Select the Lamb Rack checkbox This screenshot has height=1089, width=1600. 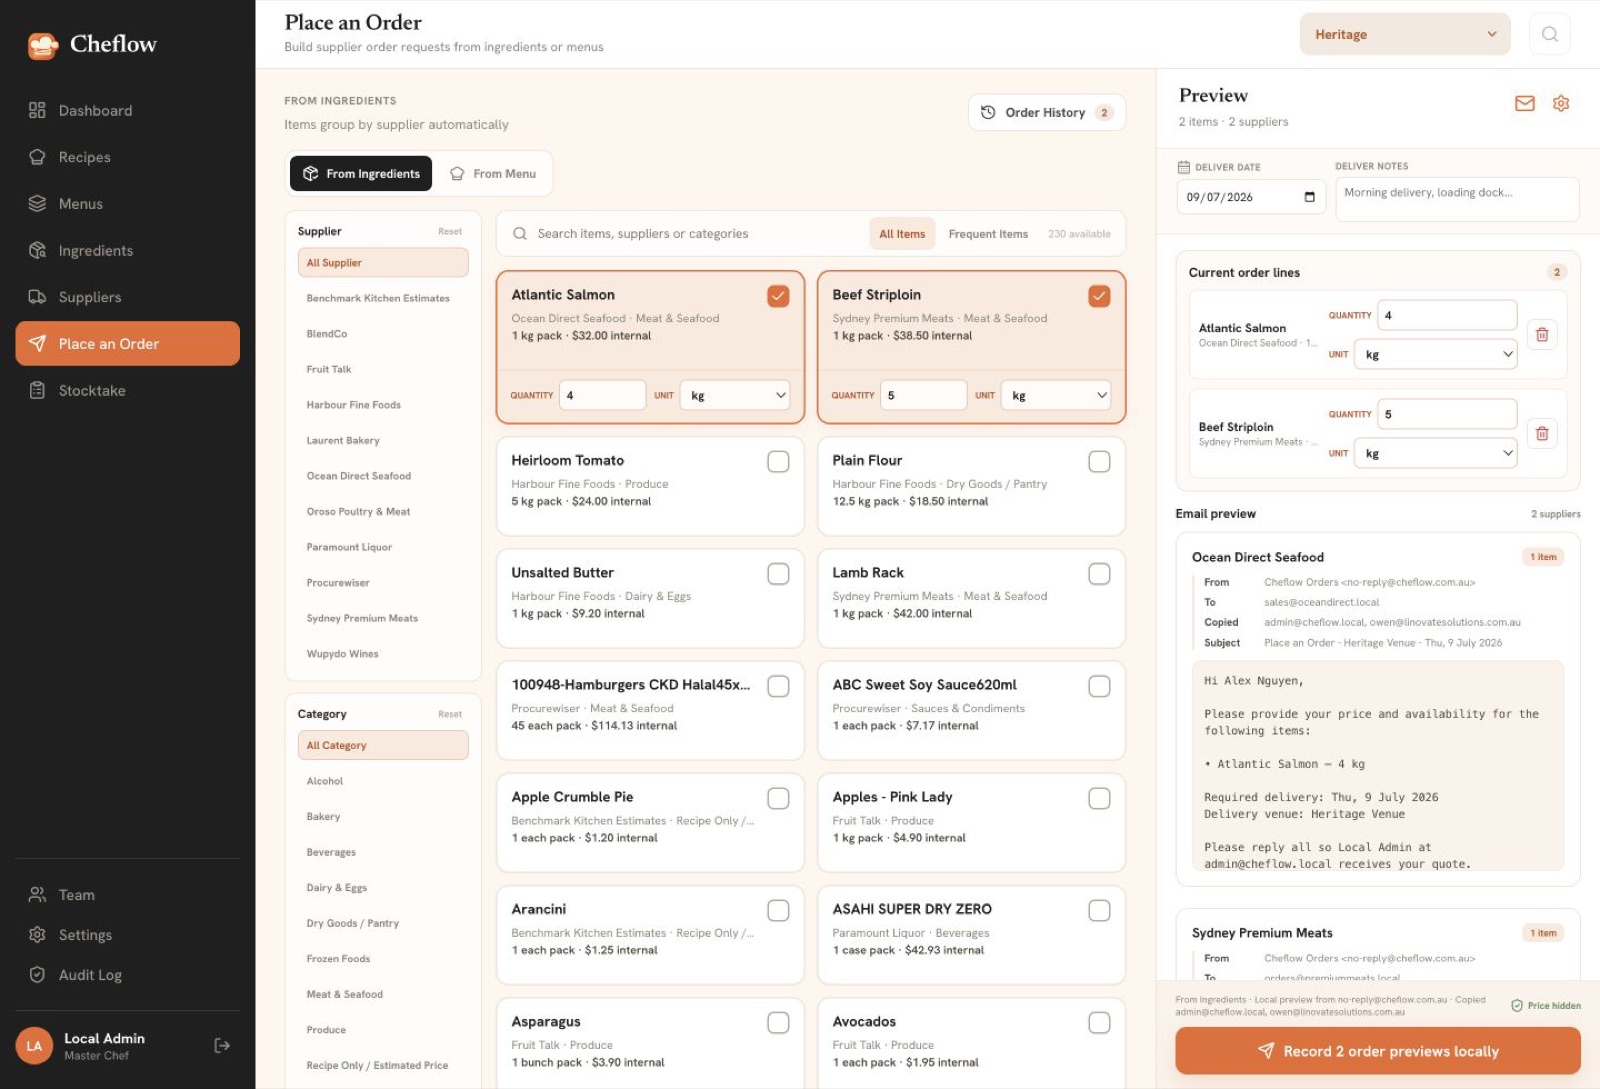click(x=1099, y=574)
